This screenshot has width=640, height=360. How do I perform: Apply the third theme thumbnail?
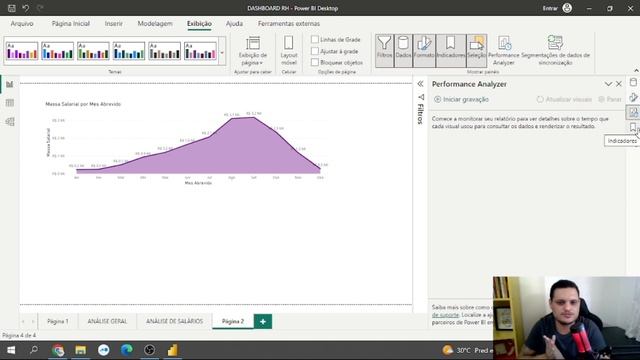coord(93,51)
